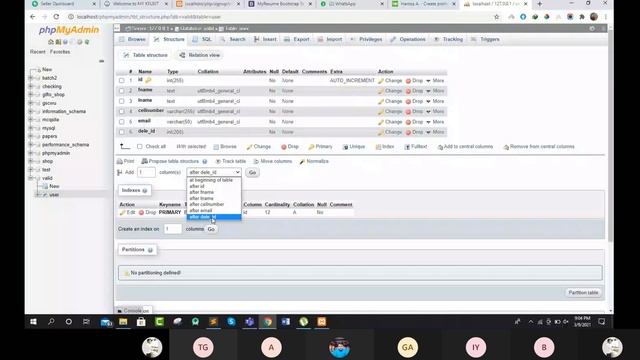Click the Print icon below the table

pos(120,162)
